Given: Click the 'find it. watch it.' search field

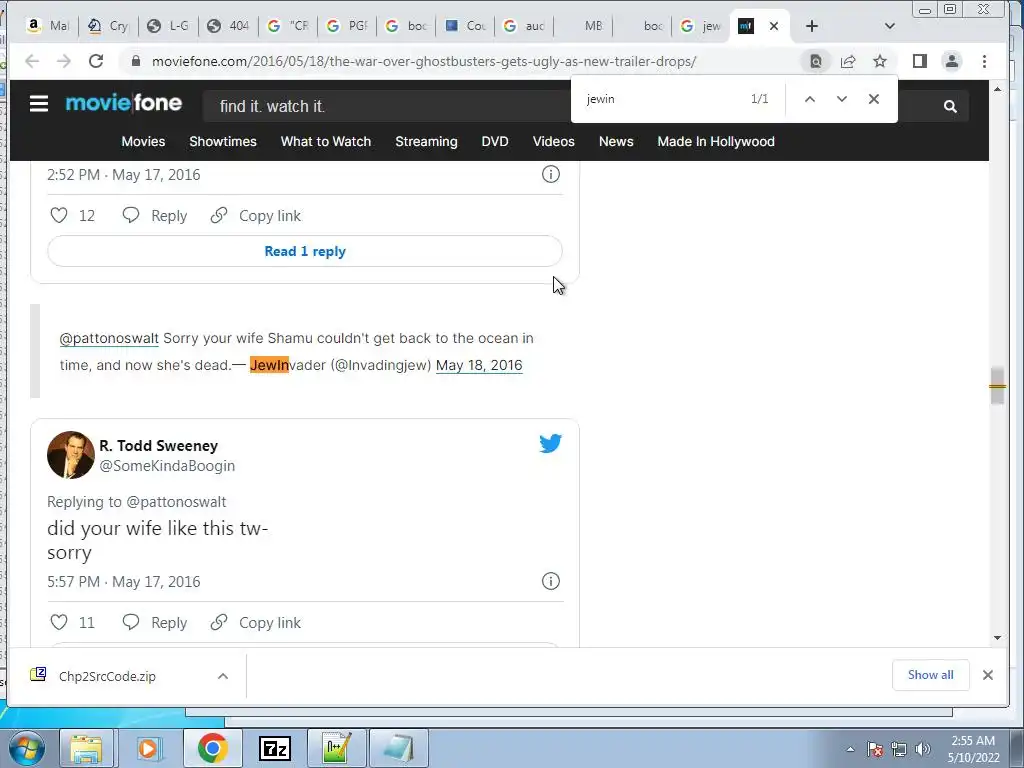Looking at the screenshot, I should pos(385,106).
